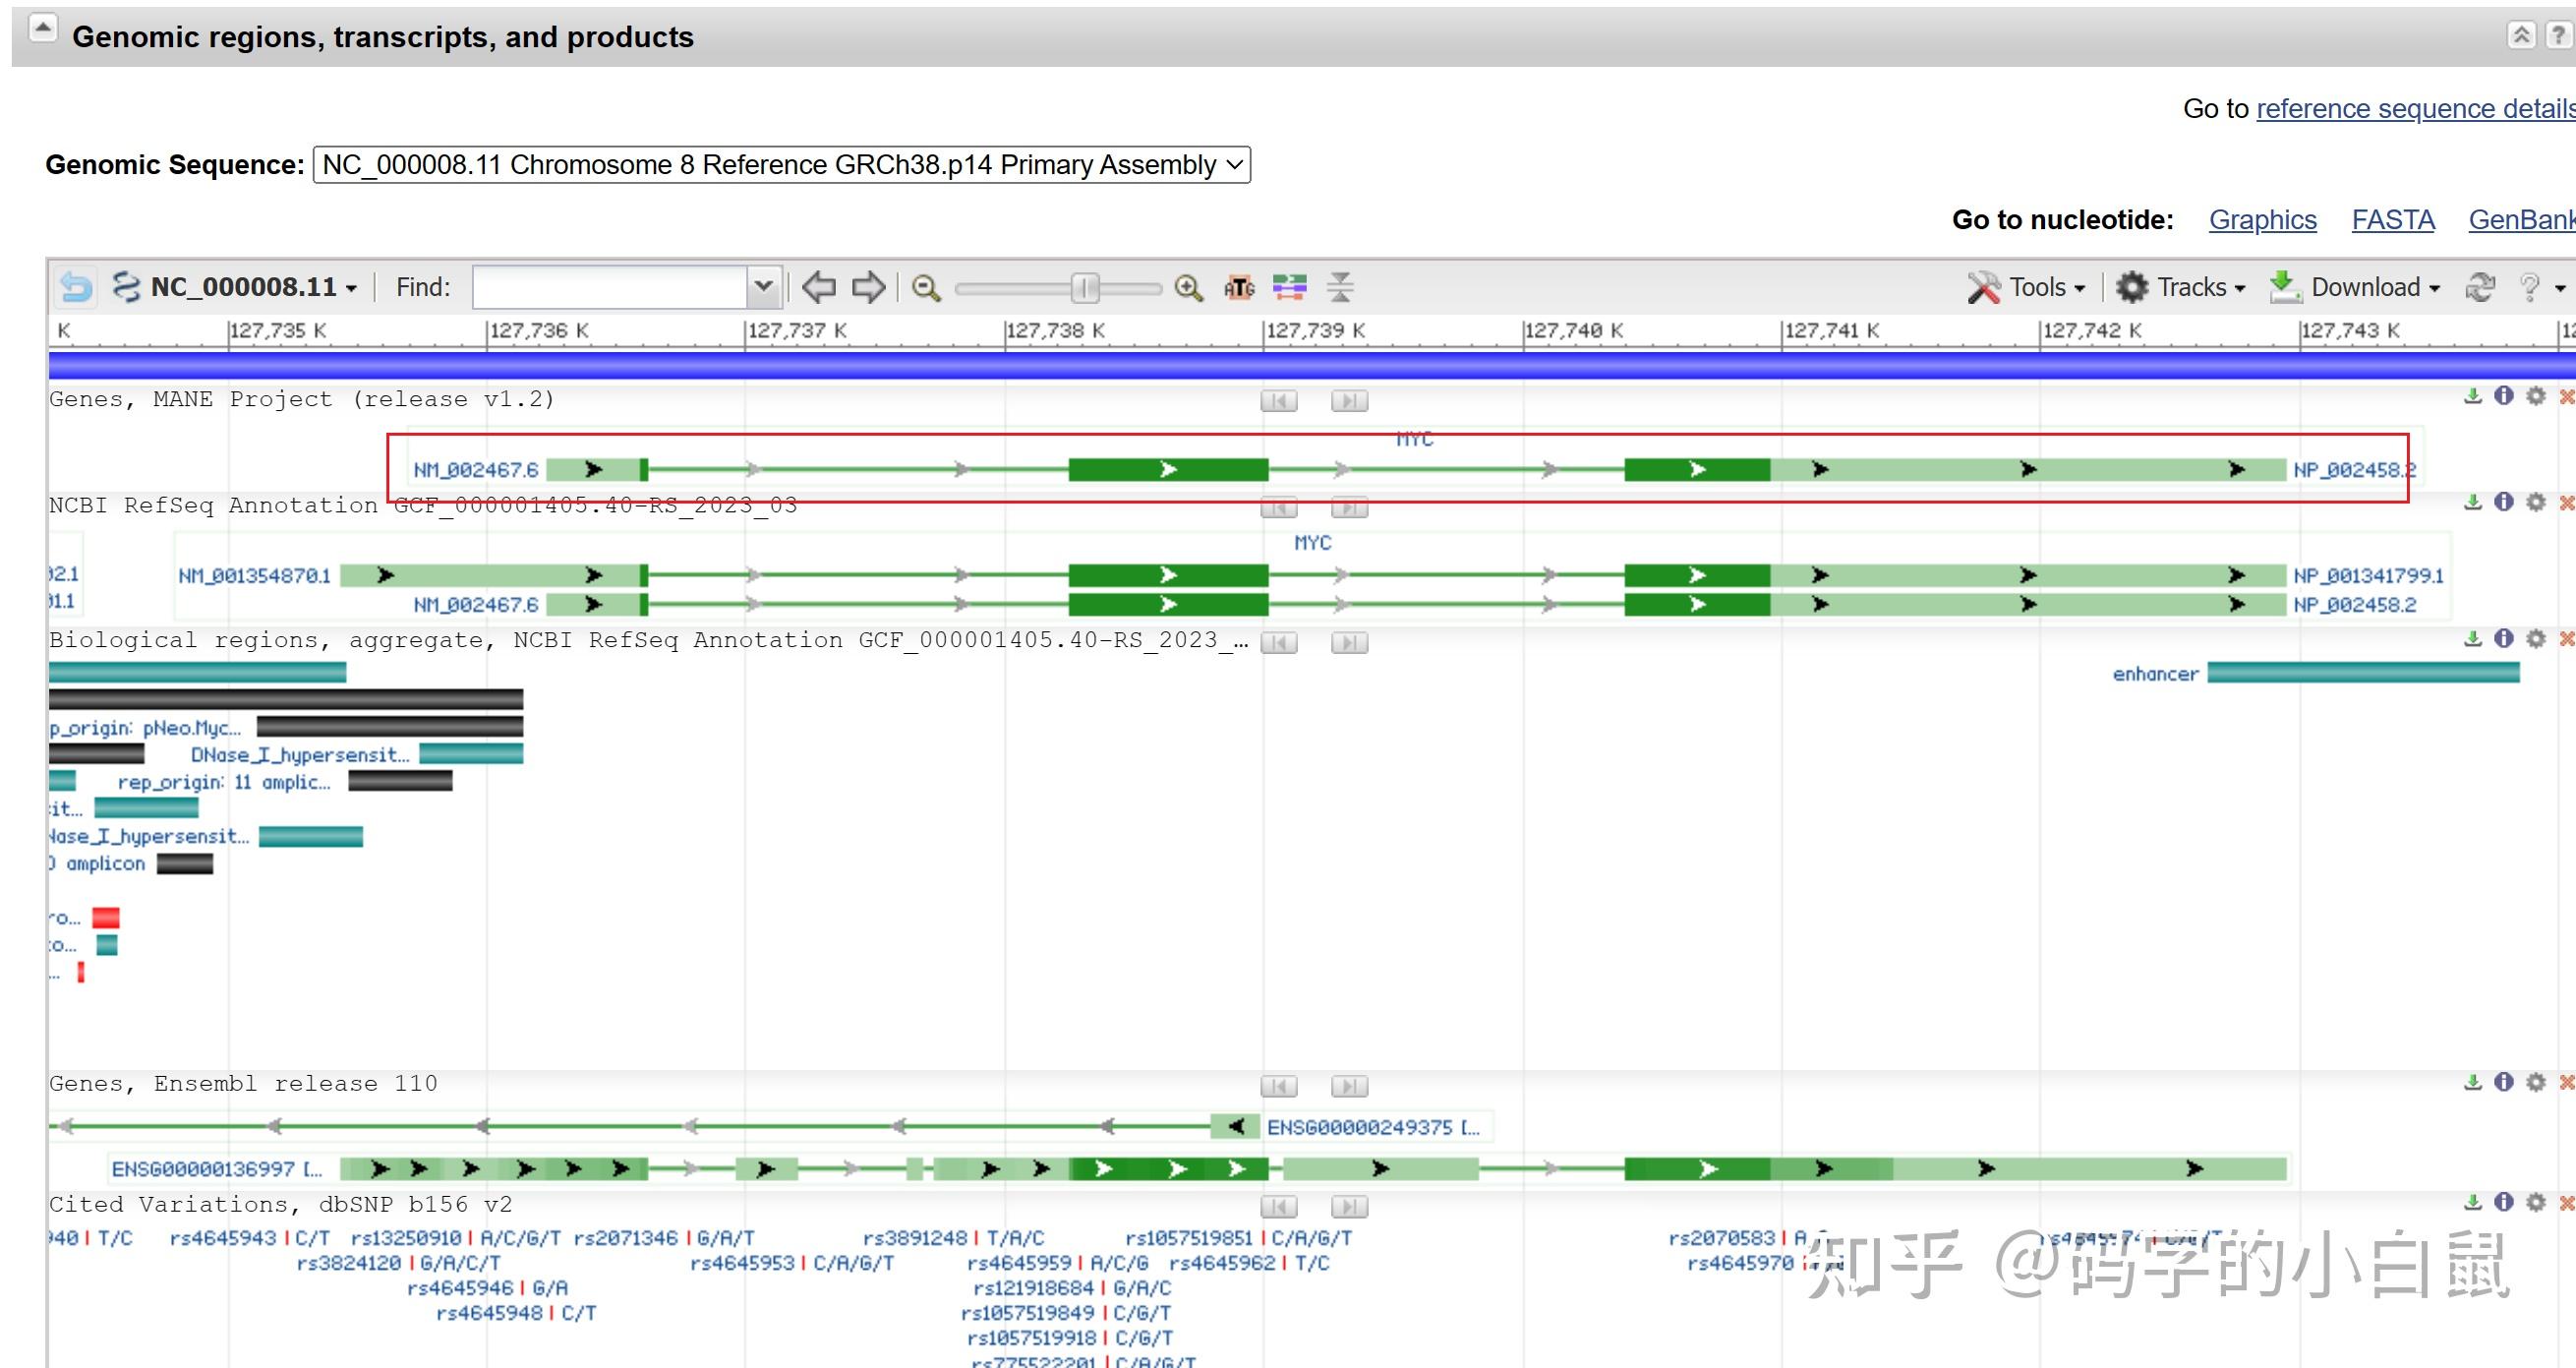
Task: Collapse the Genomic regions section header
Action: coord(43,29)
